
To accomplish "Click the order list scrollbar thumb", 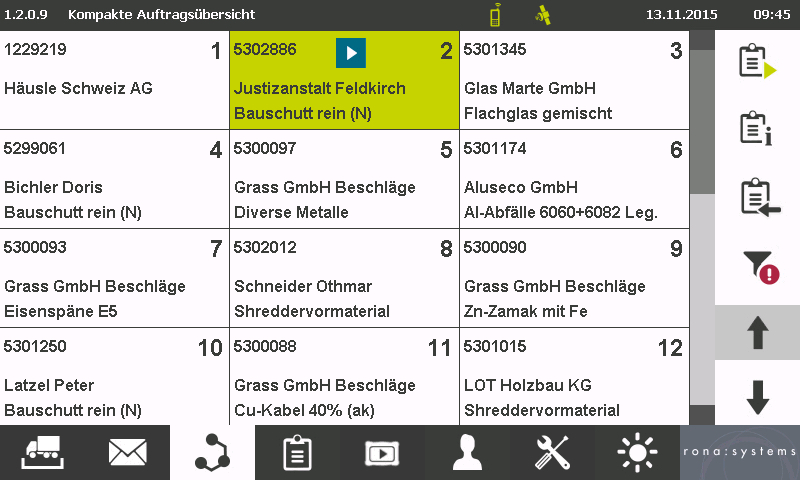I will (x=702, y=121).
